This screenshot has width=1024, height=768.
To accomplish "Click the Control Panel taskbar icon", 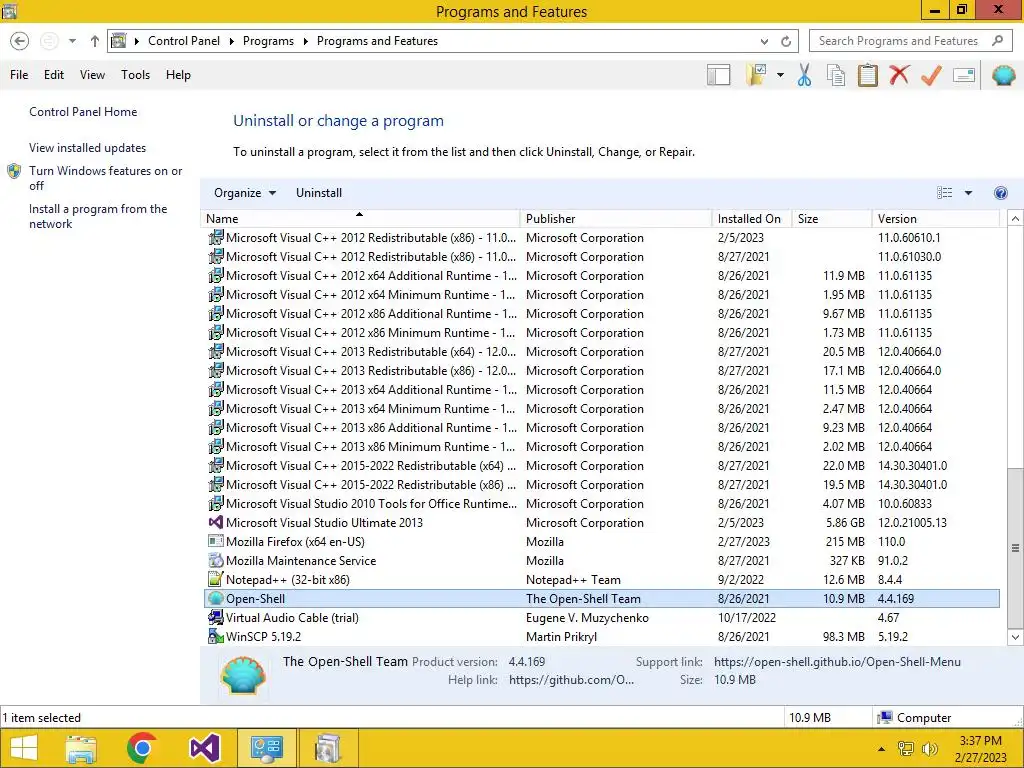I will [266, 748].
